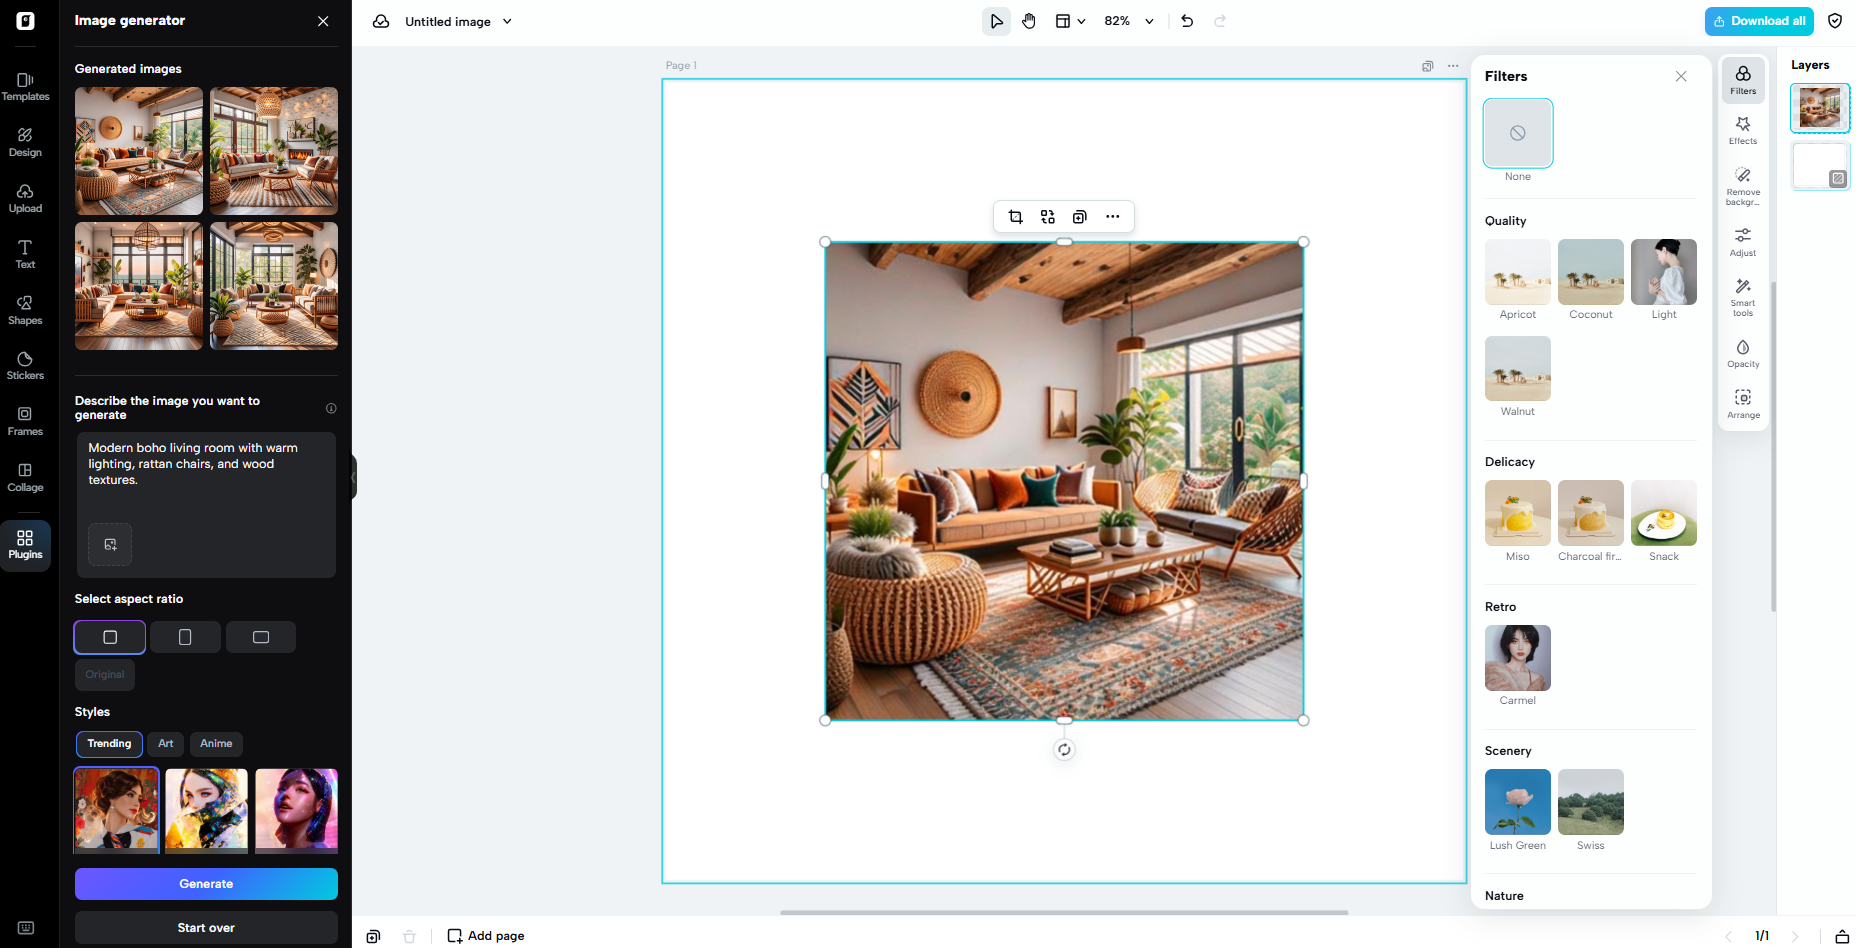1856x948 pixels.
Task: Apply the Lush Green scenery filter
Action: [1518, 802]
